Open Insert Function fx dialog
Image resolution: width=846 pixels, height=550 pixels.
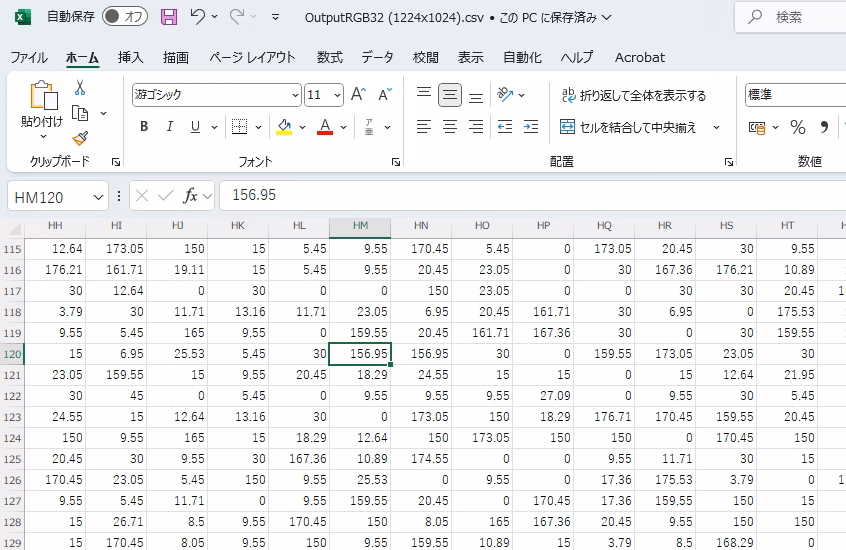(190, 195)
